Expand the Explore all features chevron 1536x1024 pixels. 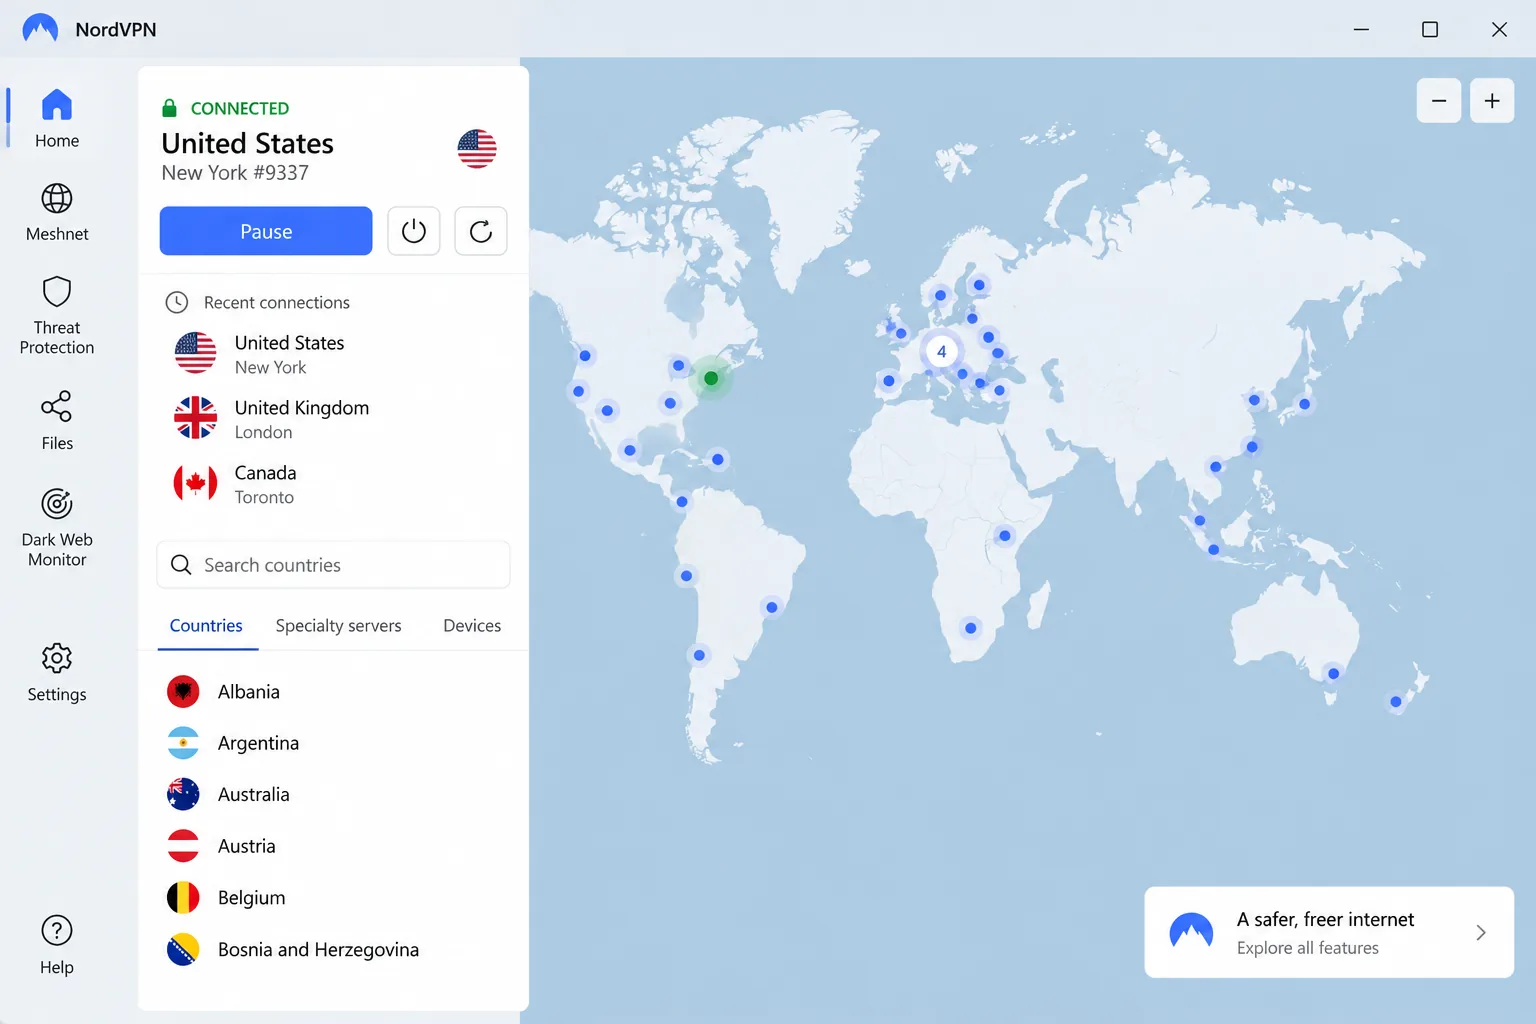point(1481,933)
